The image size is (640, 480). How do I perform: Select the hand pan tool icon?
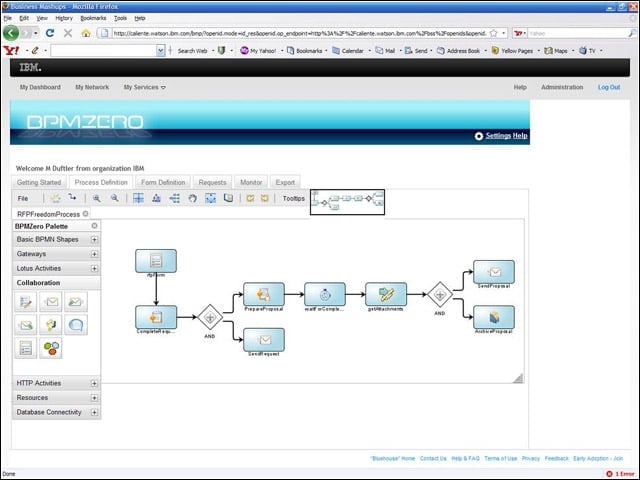(193, 198)
